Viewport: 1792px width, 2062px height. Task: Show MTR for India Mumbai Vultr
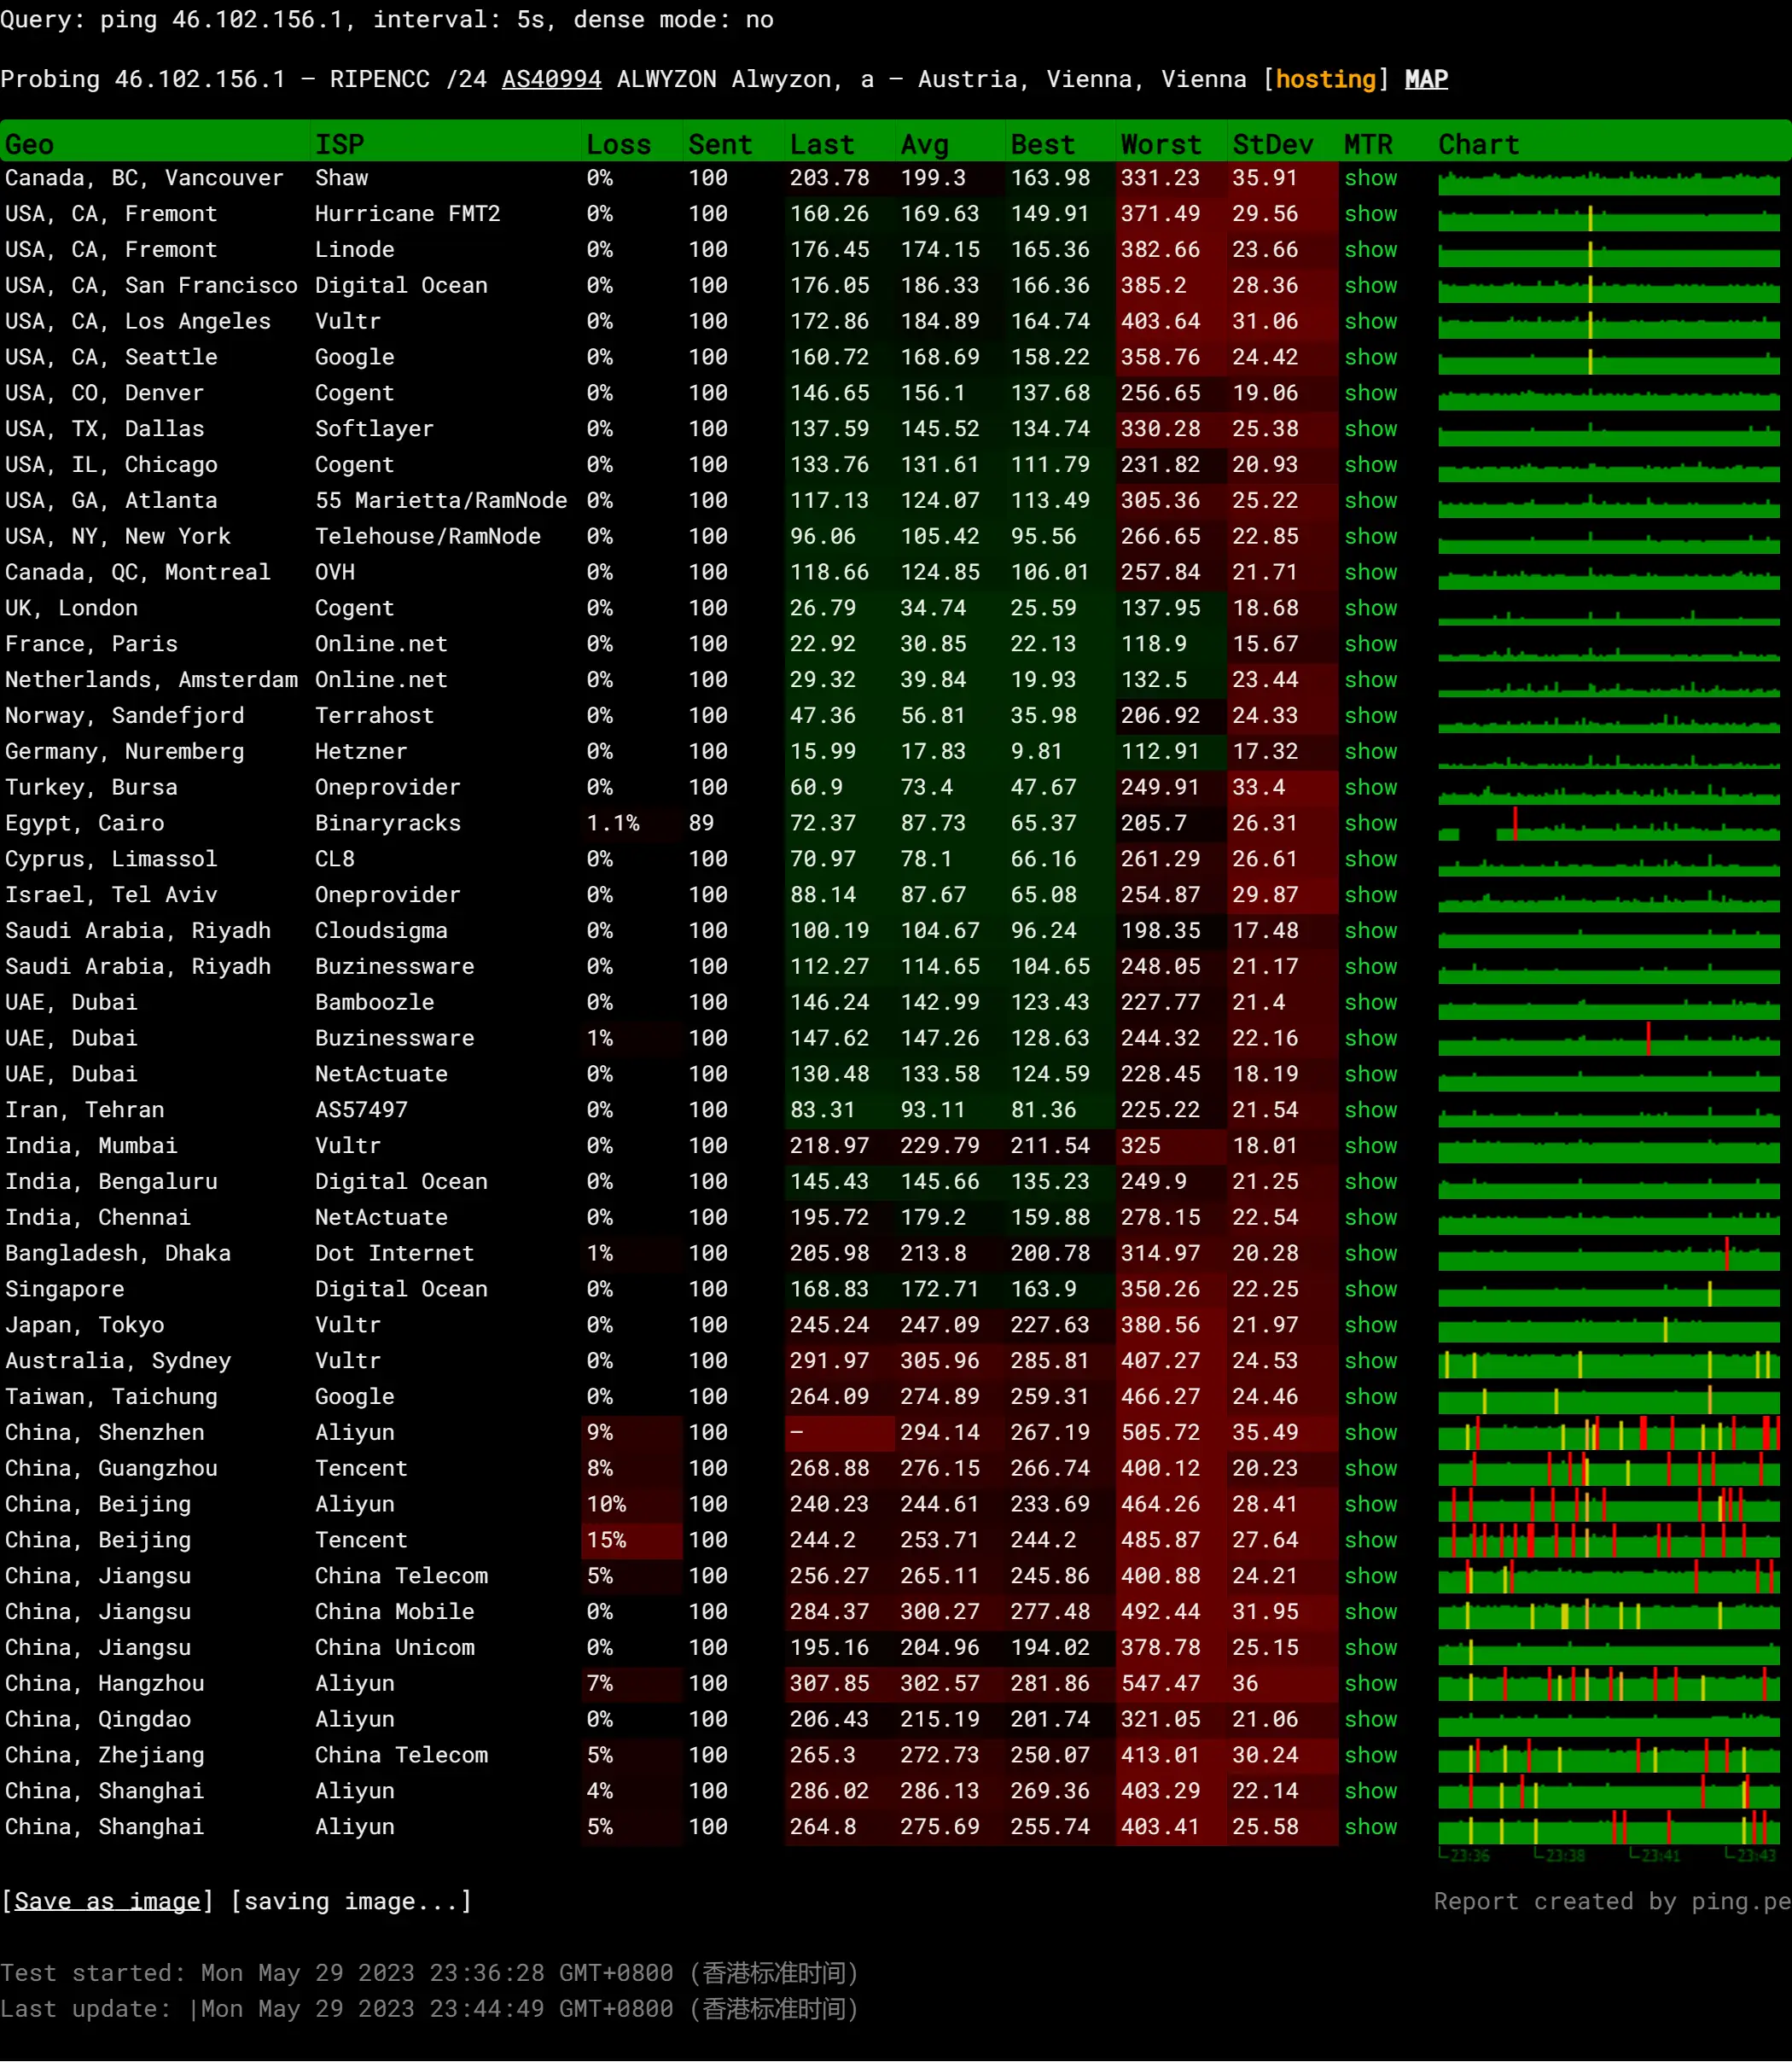pyautogui.click(x=1370, y=1146)
